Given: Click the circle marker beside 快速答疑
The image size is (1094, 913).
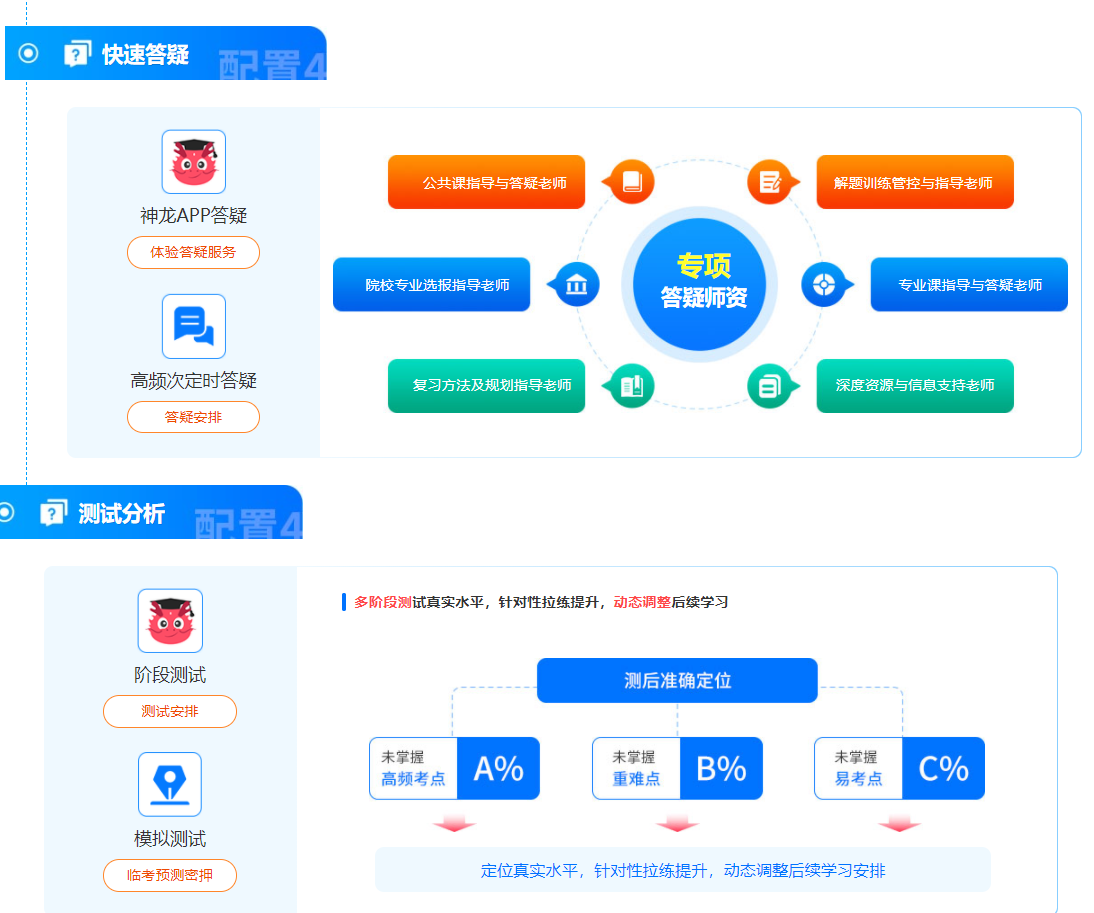Looking at the screenshot, I should click(28, 53).
